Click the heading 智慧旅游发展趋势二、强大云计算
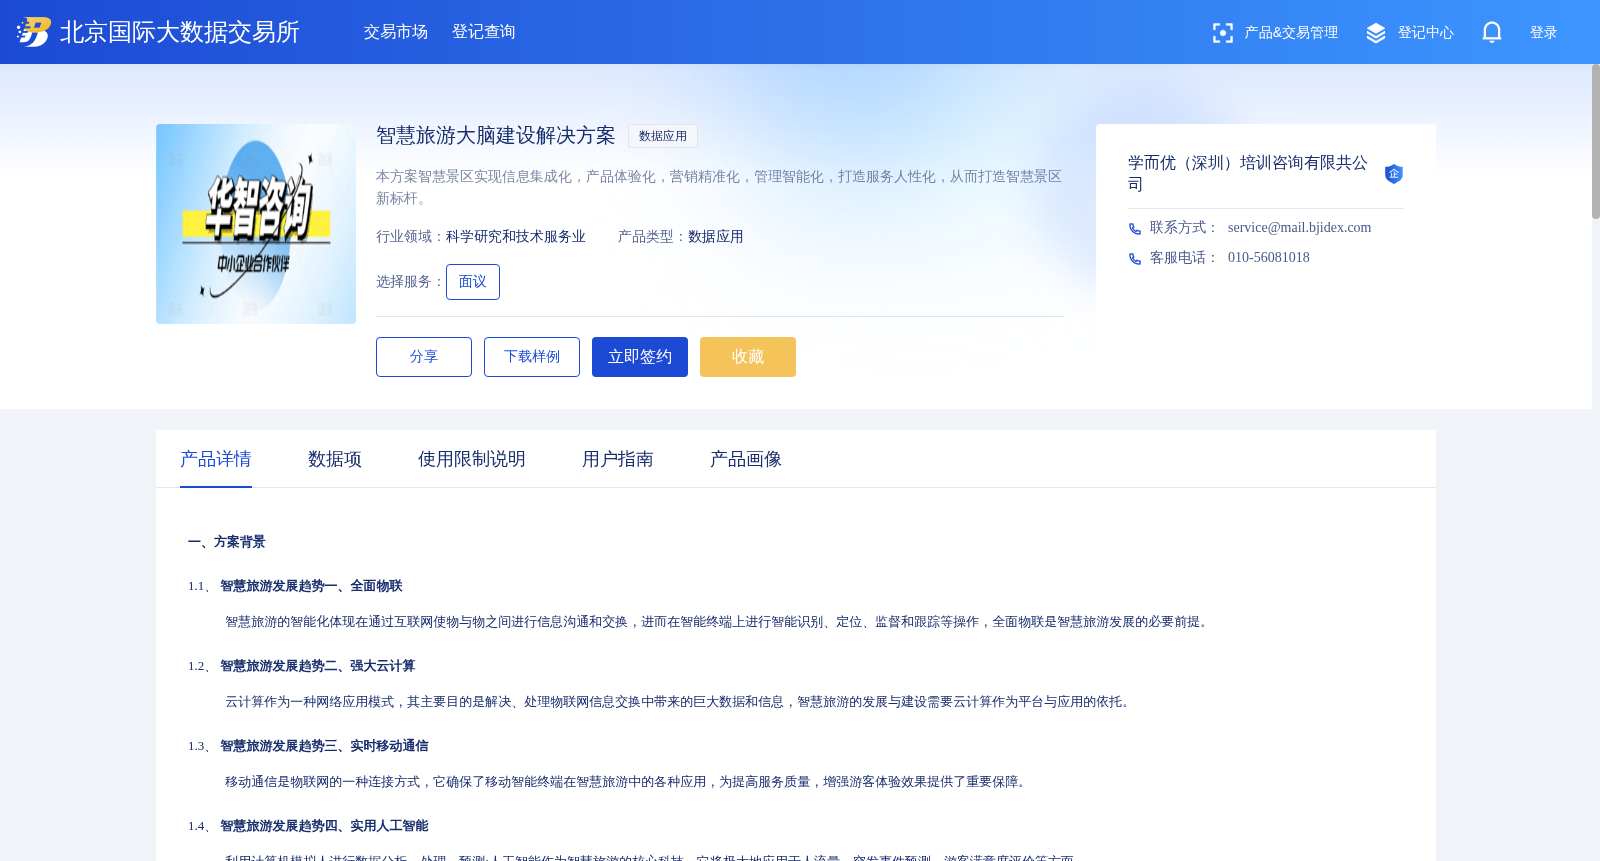Image resolution: width=1600 pixels, height=861 pixels. pos(318,666)
